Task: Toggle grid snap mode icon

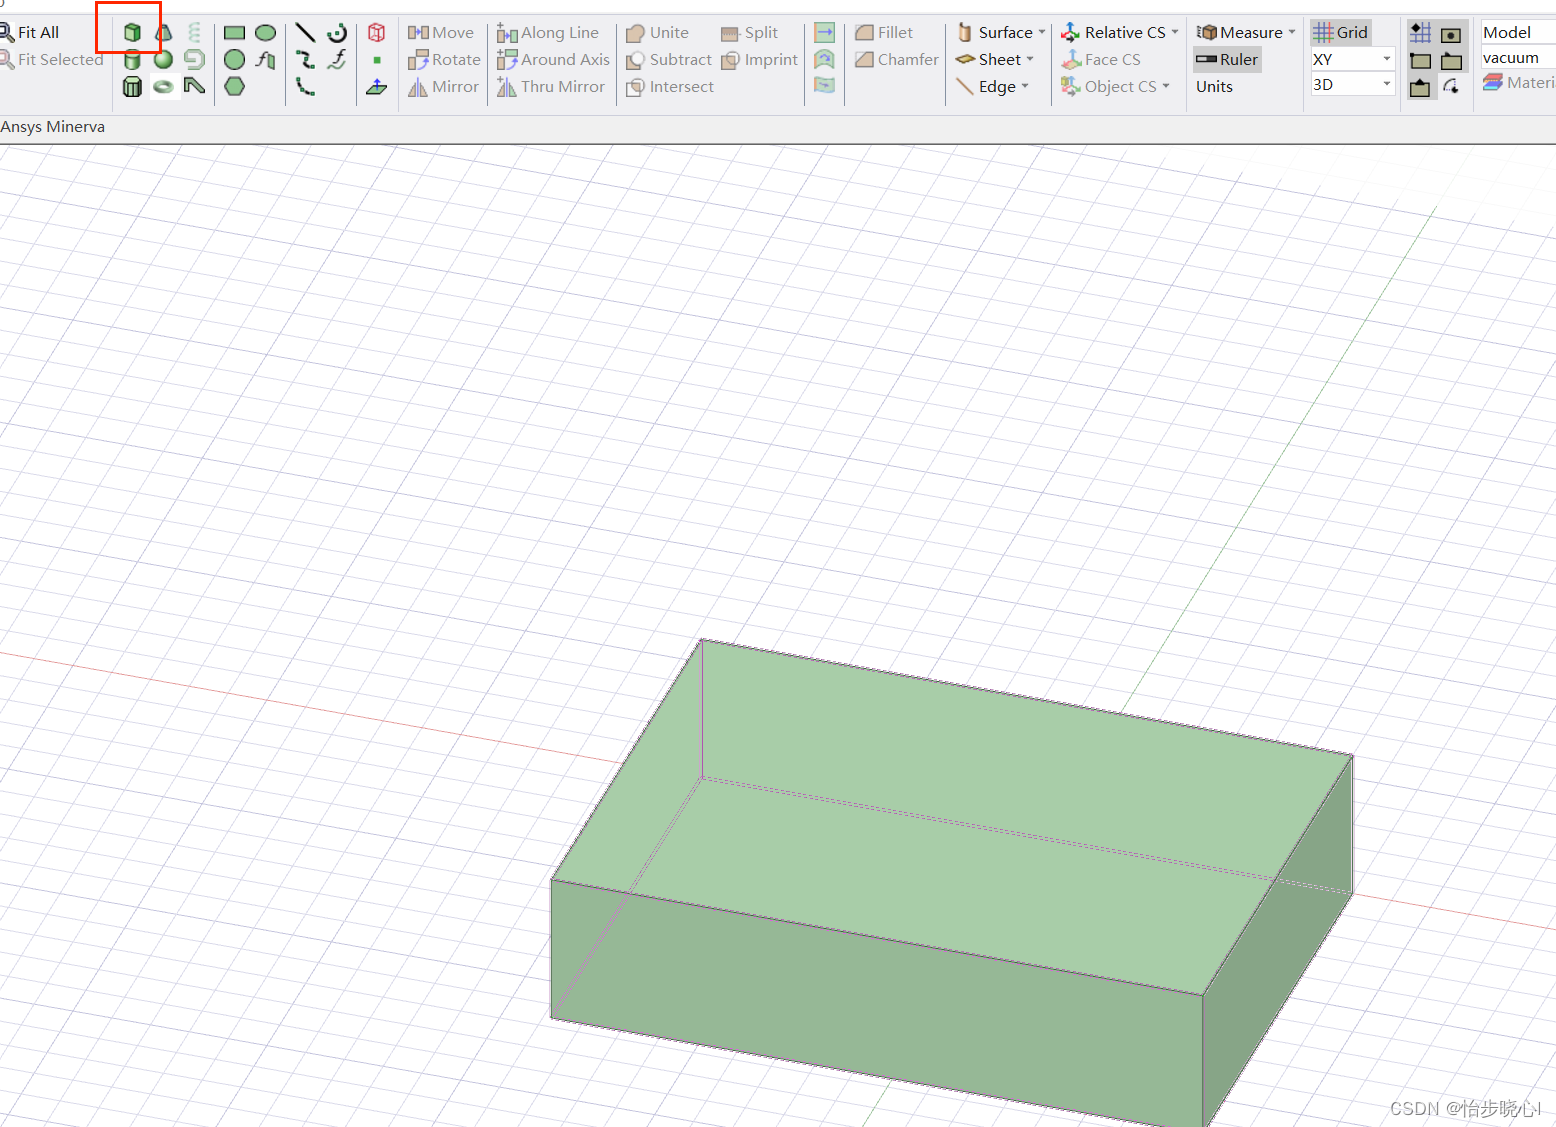Action: point(1420,33)
